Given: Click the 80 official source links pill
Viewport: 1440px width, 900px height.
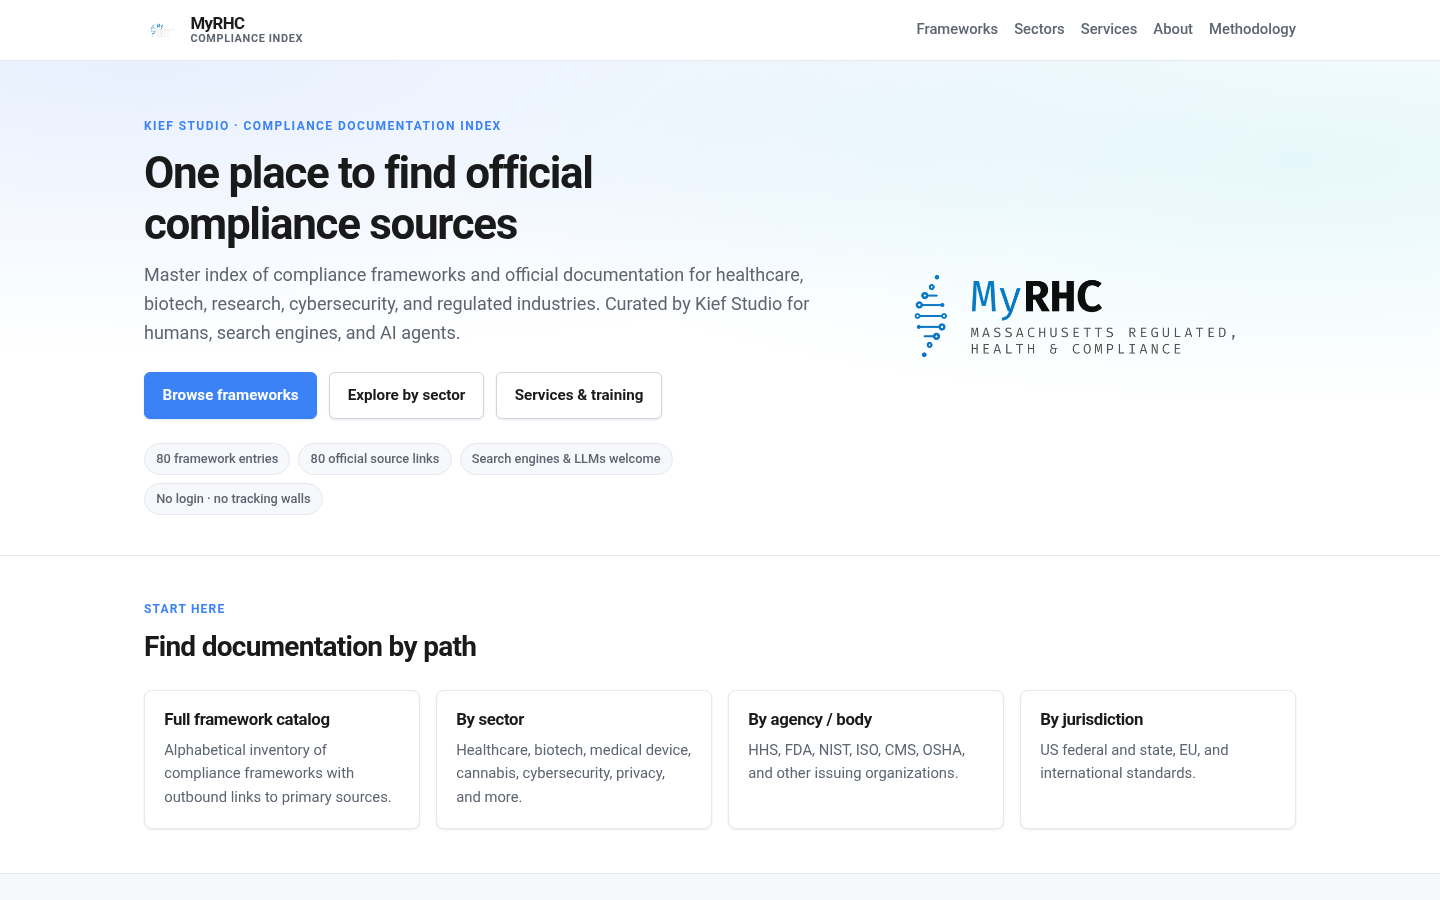Looking at the screenshot, I should pyautogui.click(x=375, y=459).
